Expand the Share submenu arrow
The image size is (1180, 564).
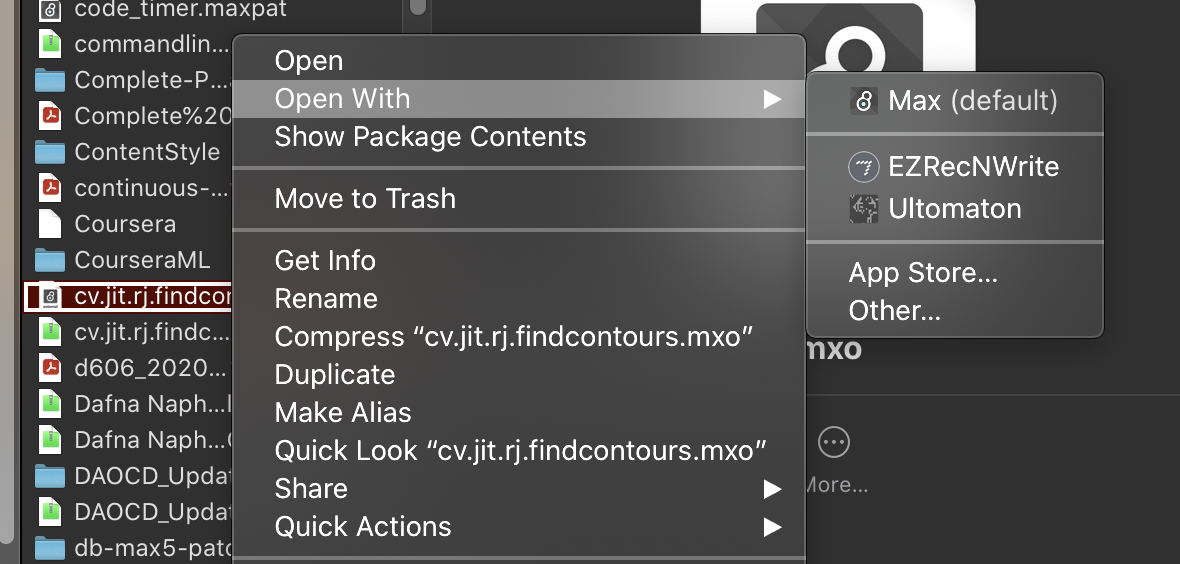tap(772, 489)
